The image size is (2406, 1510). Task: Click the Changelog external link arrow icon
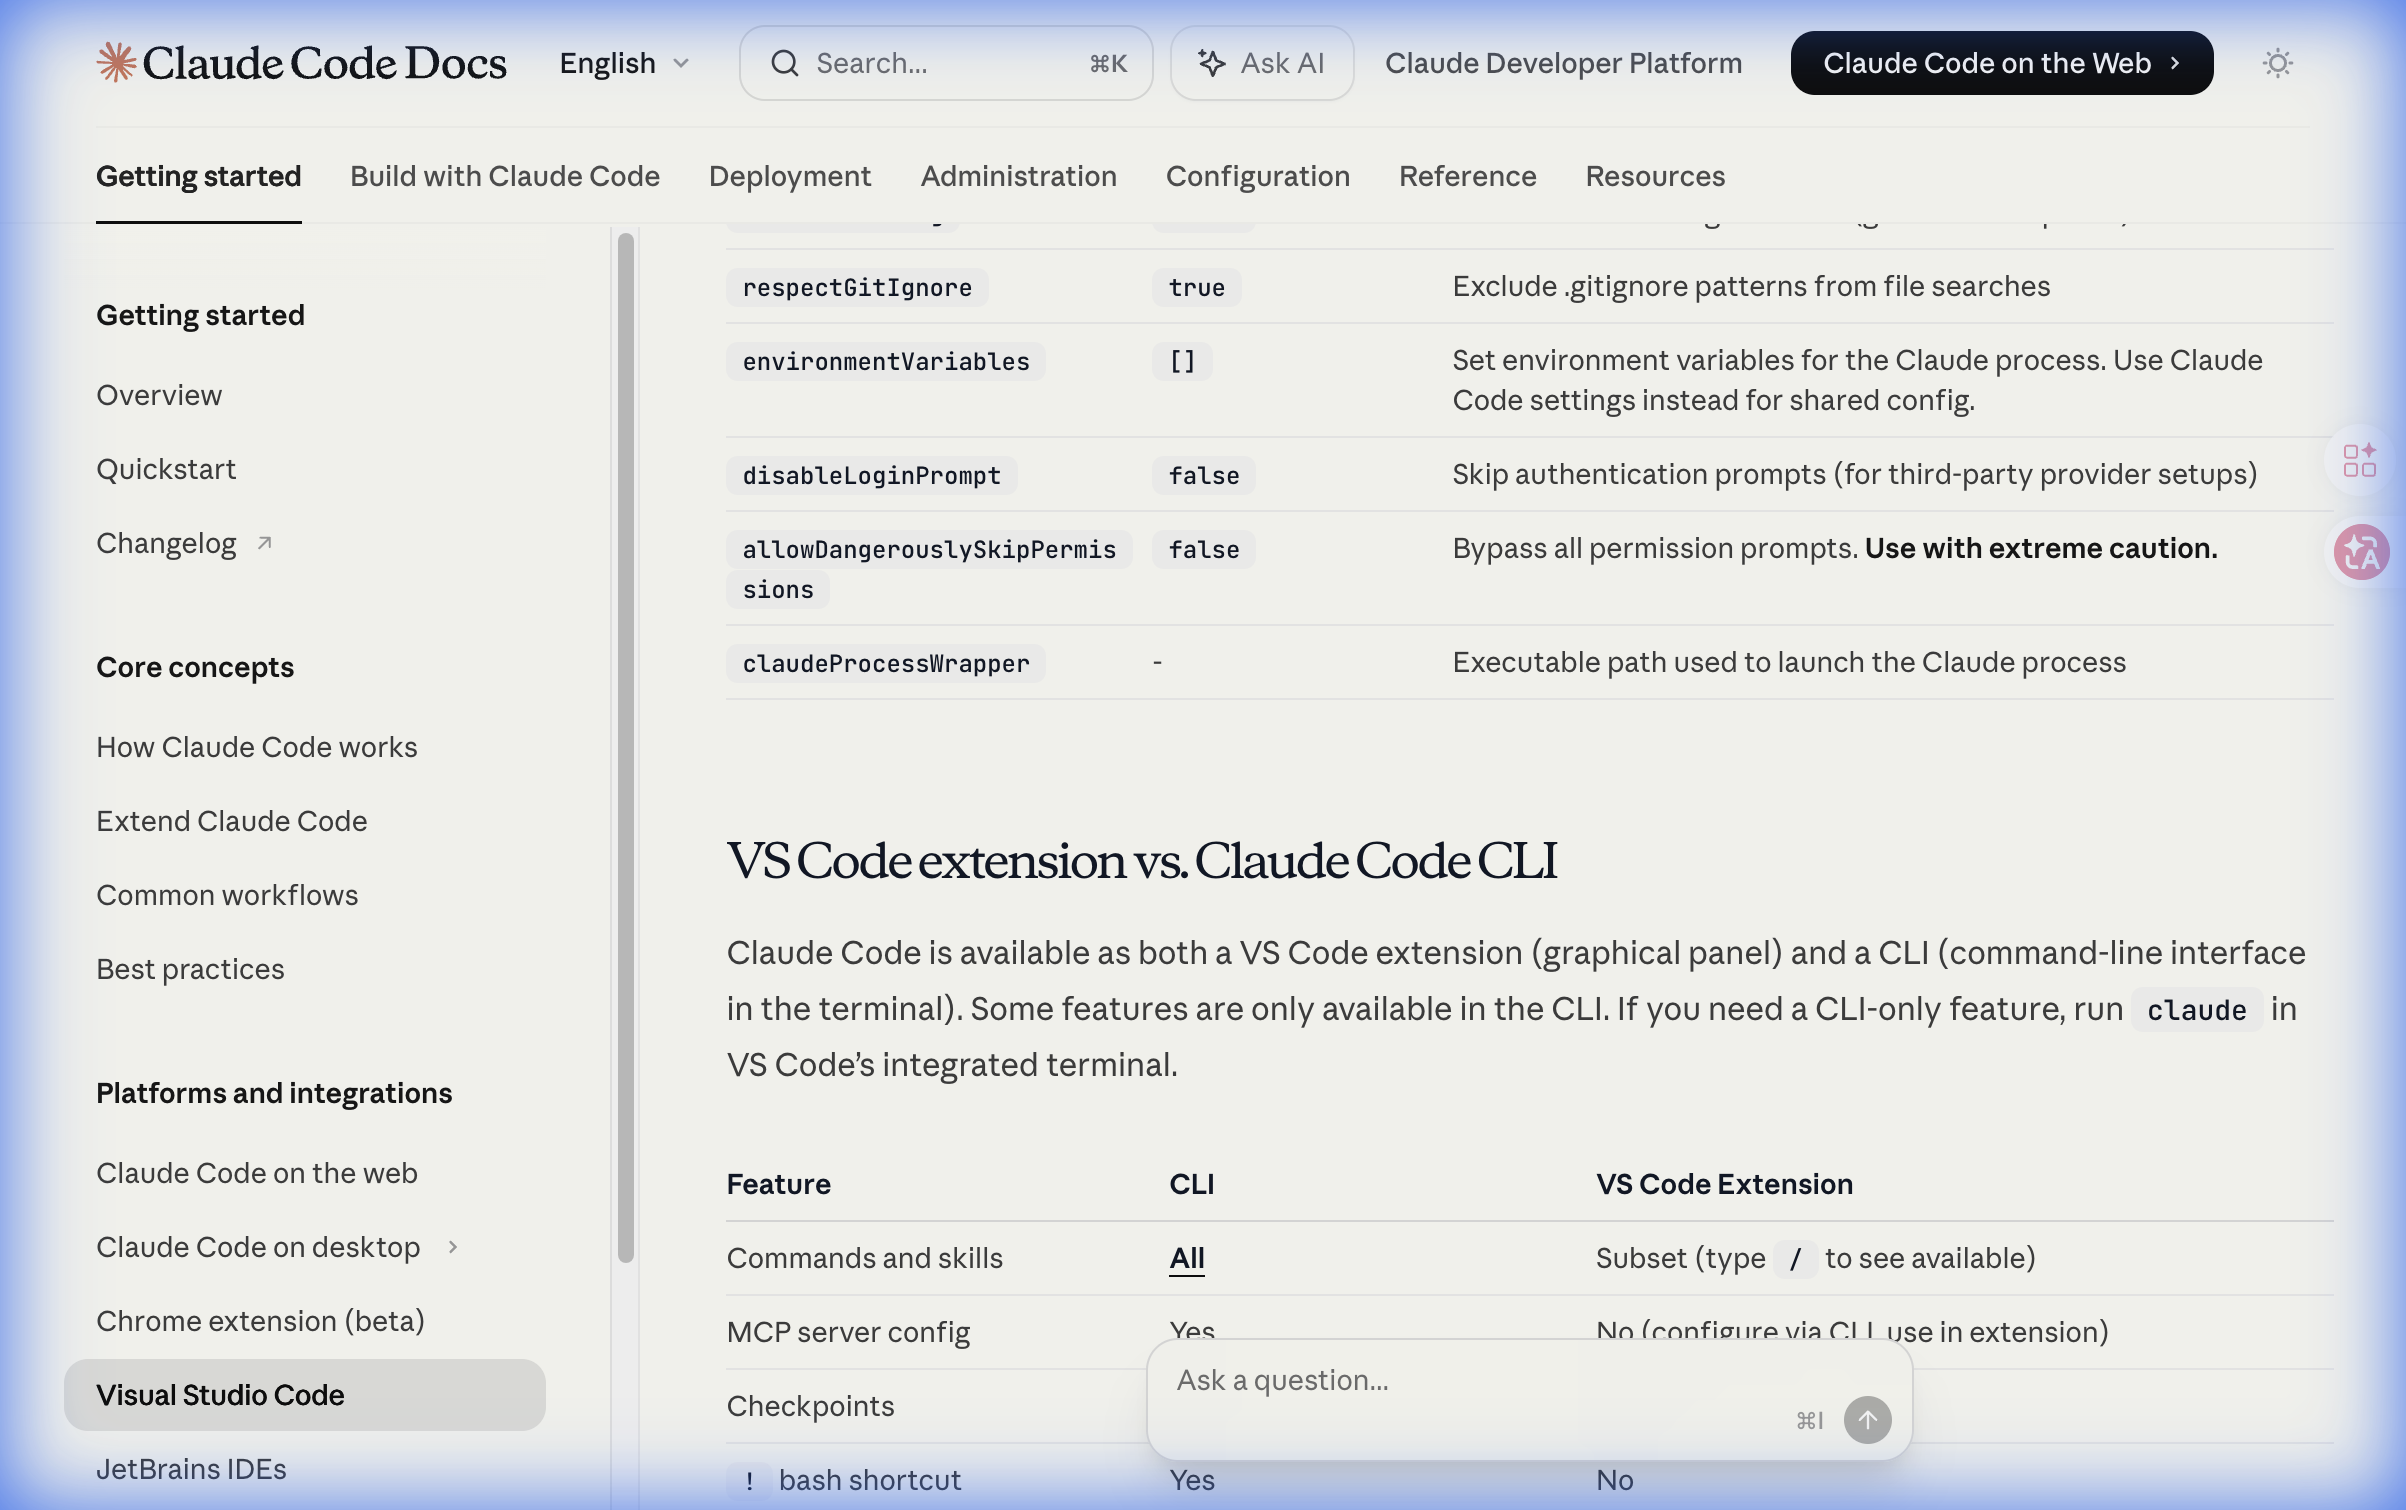pos(265,543)
